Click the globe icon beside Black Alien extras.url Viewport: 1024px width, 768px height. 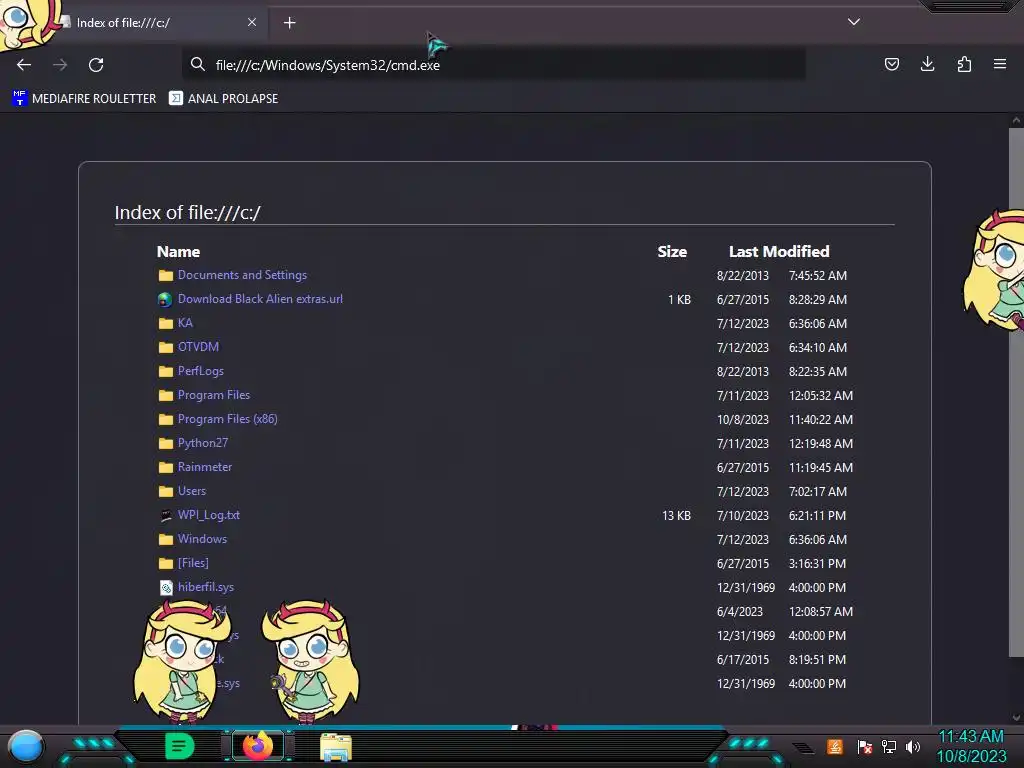pyautogui.click(x=165, y=300)
